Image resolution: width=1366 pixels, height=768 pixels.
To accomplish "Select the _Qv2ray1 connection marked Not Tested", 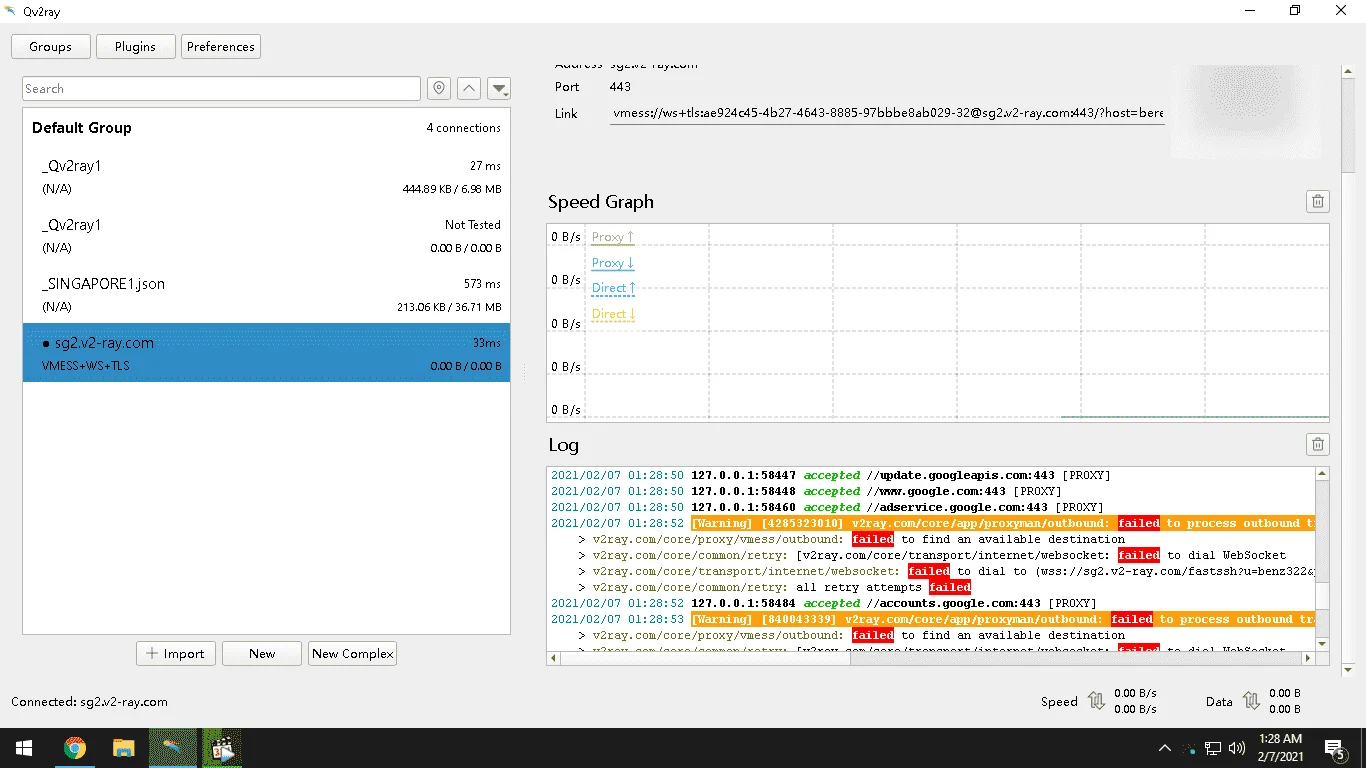I will pyautogui.click(x=266, y=235).
